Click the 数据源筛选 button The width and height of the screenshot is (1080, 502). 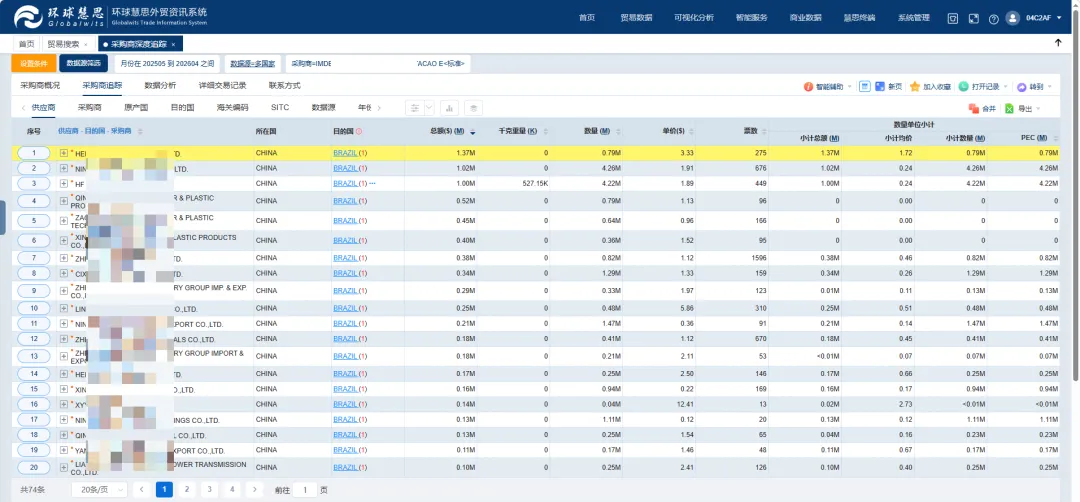coord(83,63)
